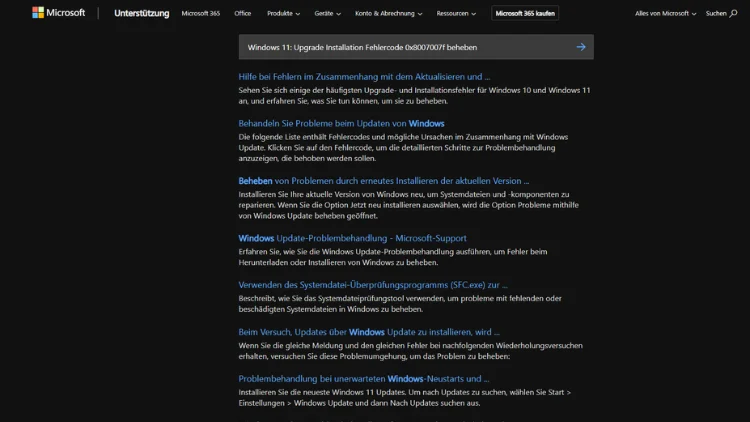This screenshot has height=422, width=750.
Task: Open Systemdatei-Überprüfungsprogramms (SFC.exe) result
Action: [x=373, y=285]
